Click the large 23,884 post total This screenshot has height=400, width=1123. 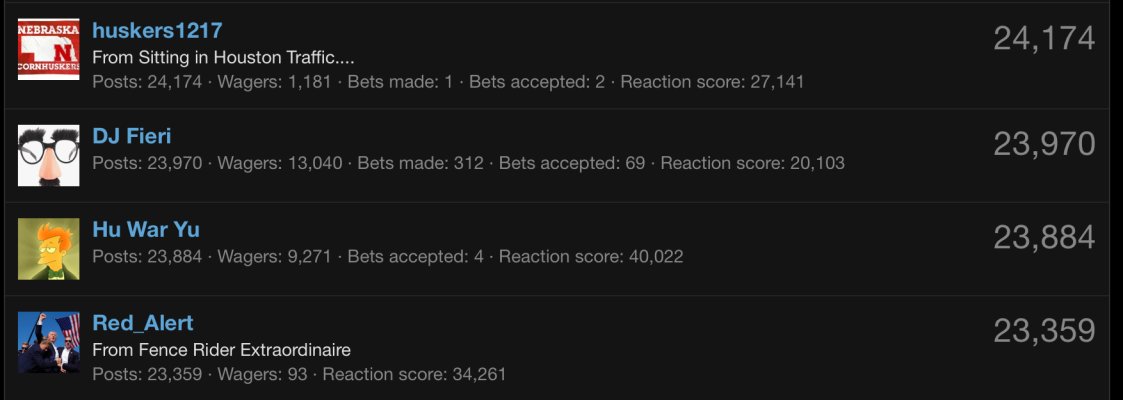(1044, 238)
